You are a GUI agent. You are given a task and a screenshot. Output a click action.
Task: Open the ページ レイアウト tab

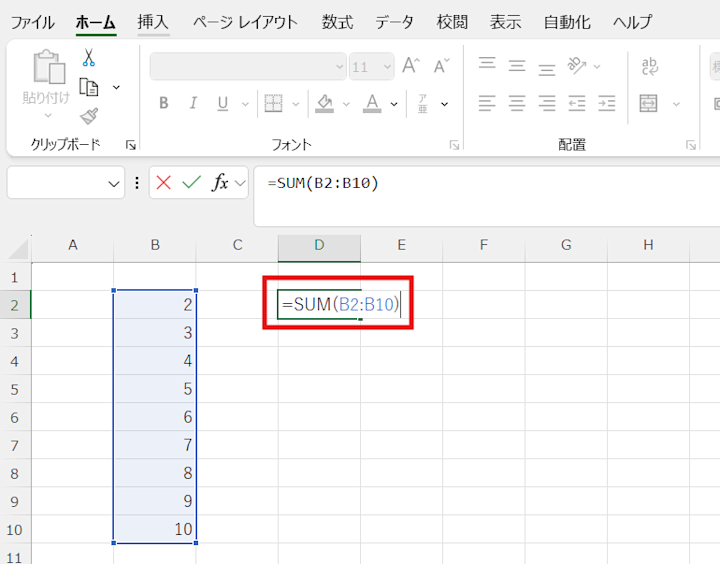point(245,22)
